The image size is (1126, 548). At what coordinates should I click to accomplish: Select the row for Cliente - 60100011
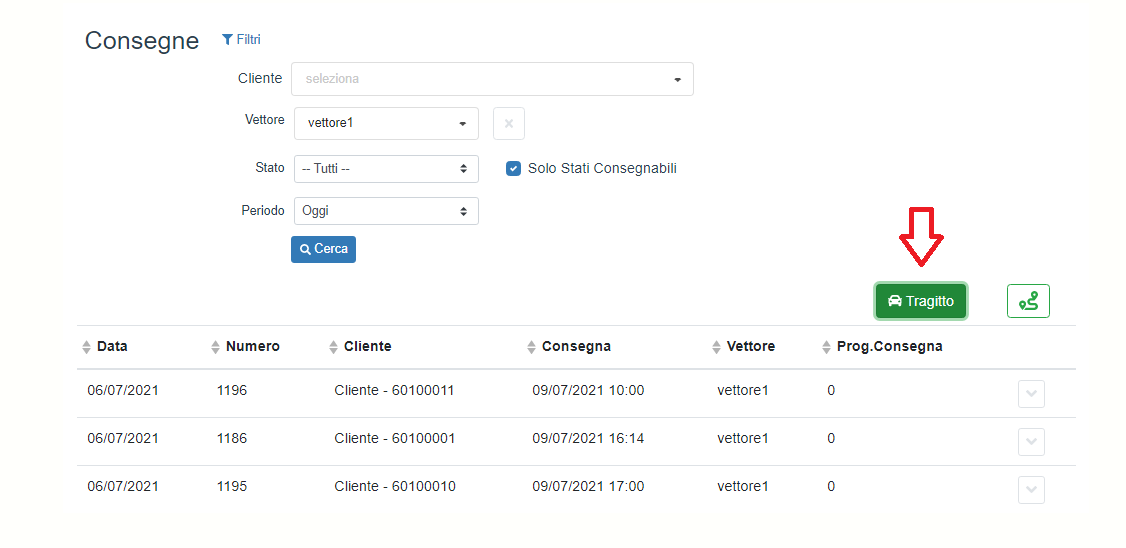[394, 391]
